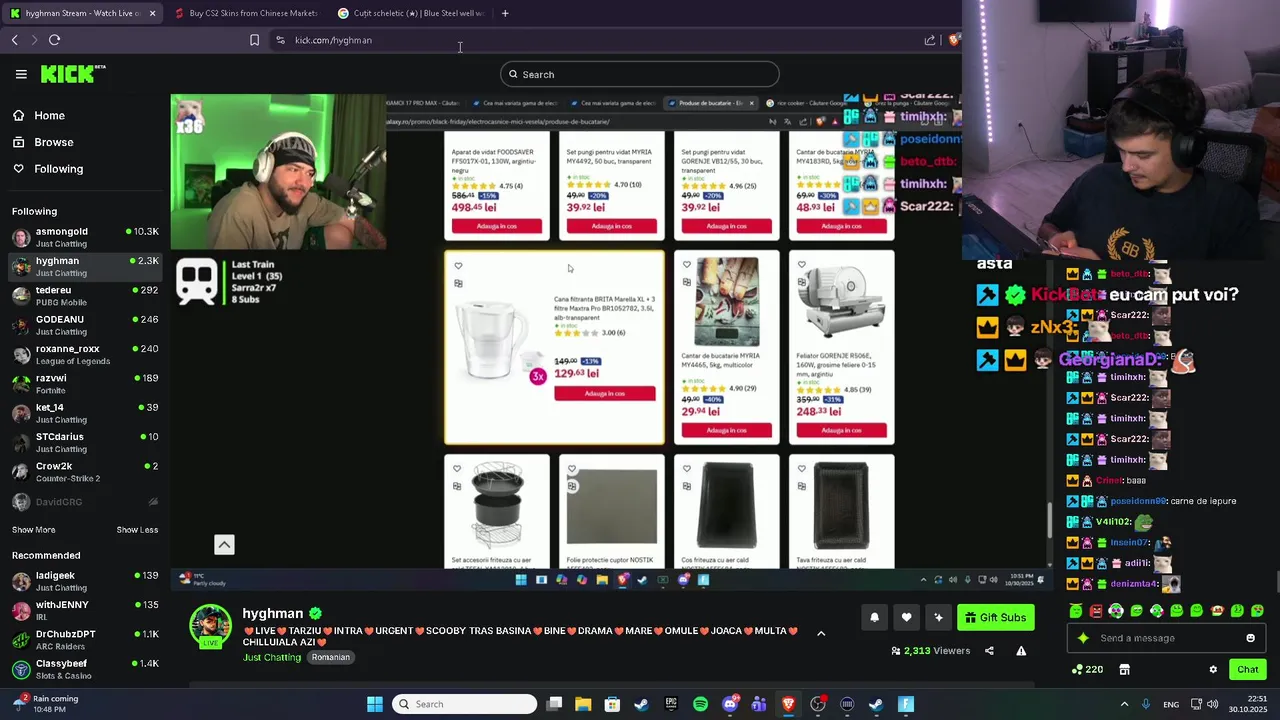Click the Just Chatting category link

(271, 657)
